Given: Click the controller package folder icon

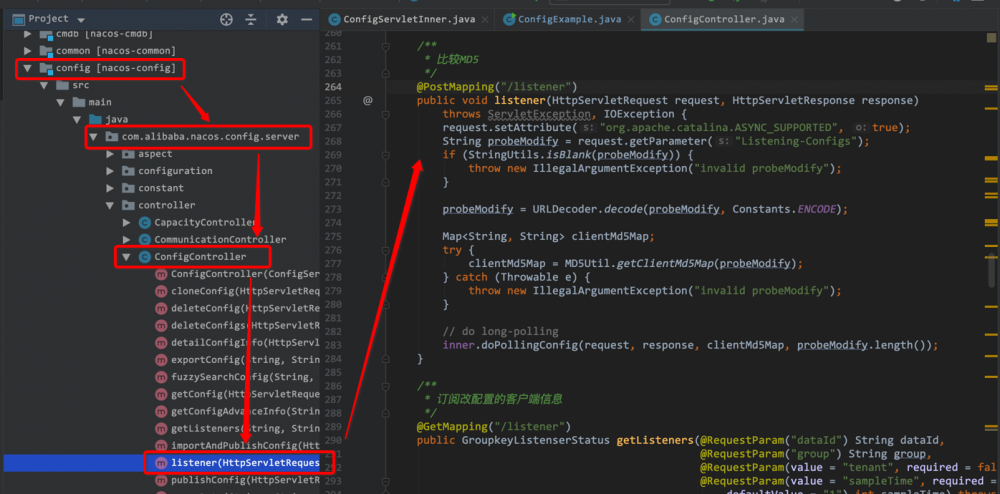Looking at the screenshot, I should 128,205.
